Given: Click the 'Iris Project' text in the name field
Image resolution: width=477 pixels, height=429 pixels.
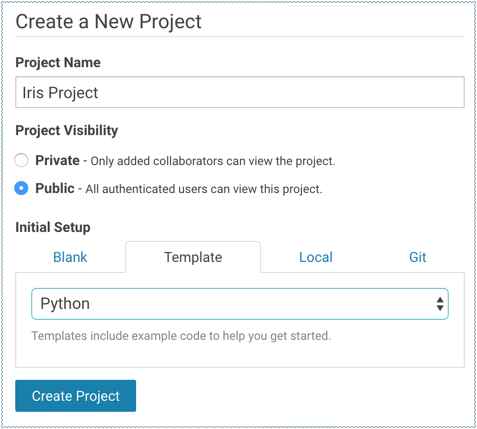Looking at the screenshot, I should [60, 93].
